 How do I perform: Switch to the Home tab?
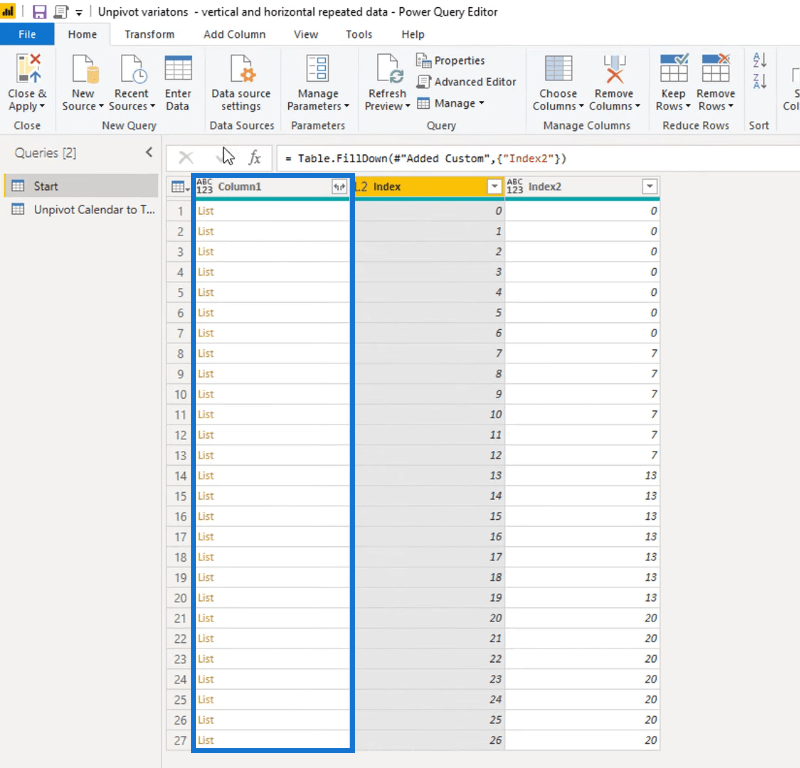click(x=82, y=34)
